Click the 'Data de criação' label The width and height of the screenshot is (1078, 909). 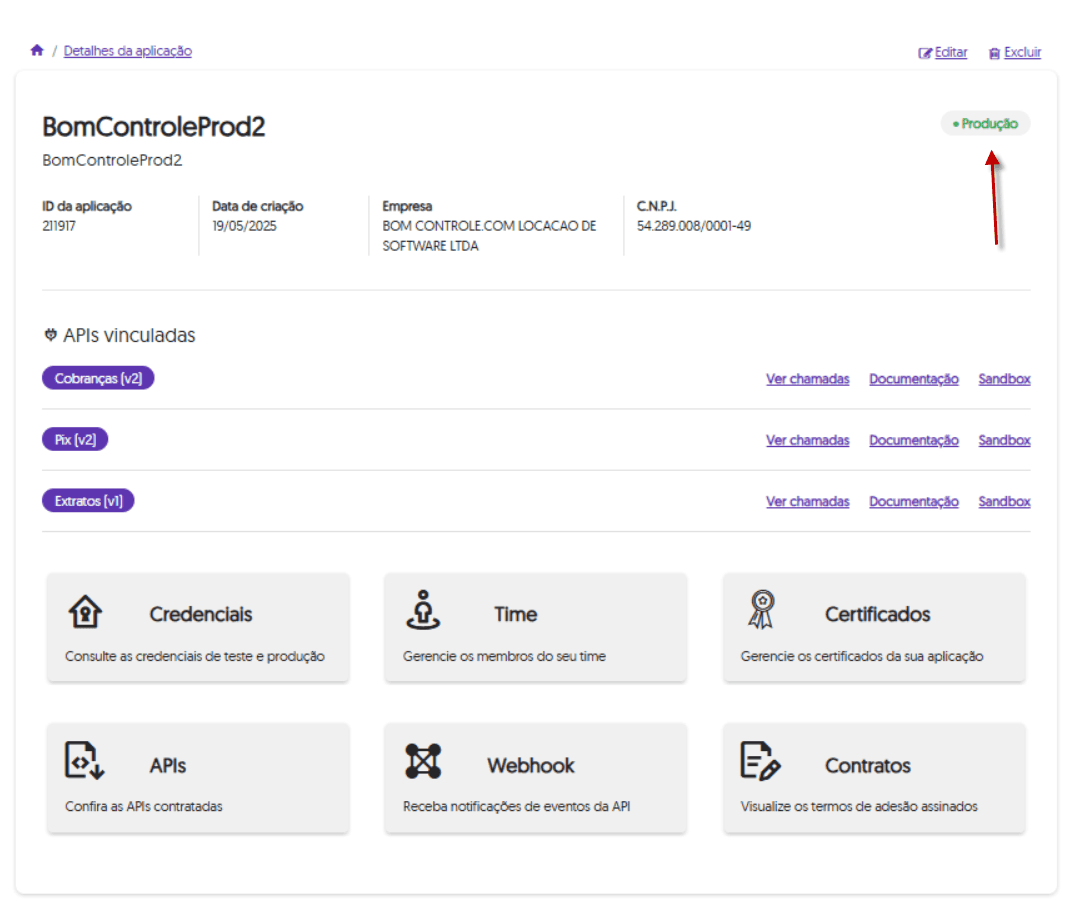tap(258, 206)
